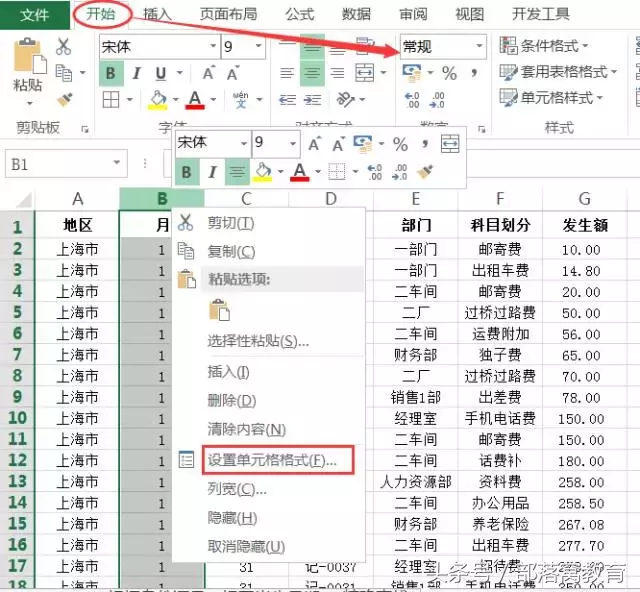Click the mini toolbar yellow fill color
Image resolution: width=640 pixels, height=592 pixels.
coord(263,172)
